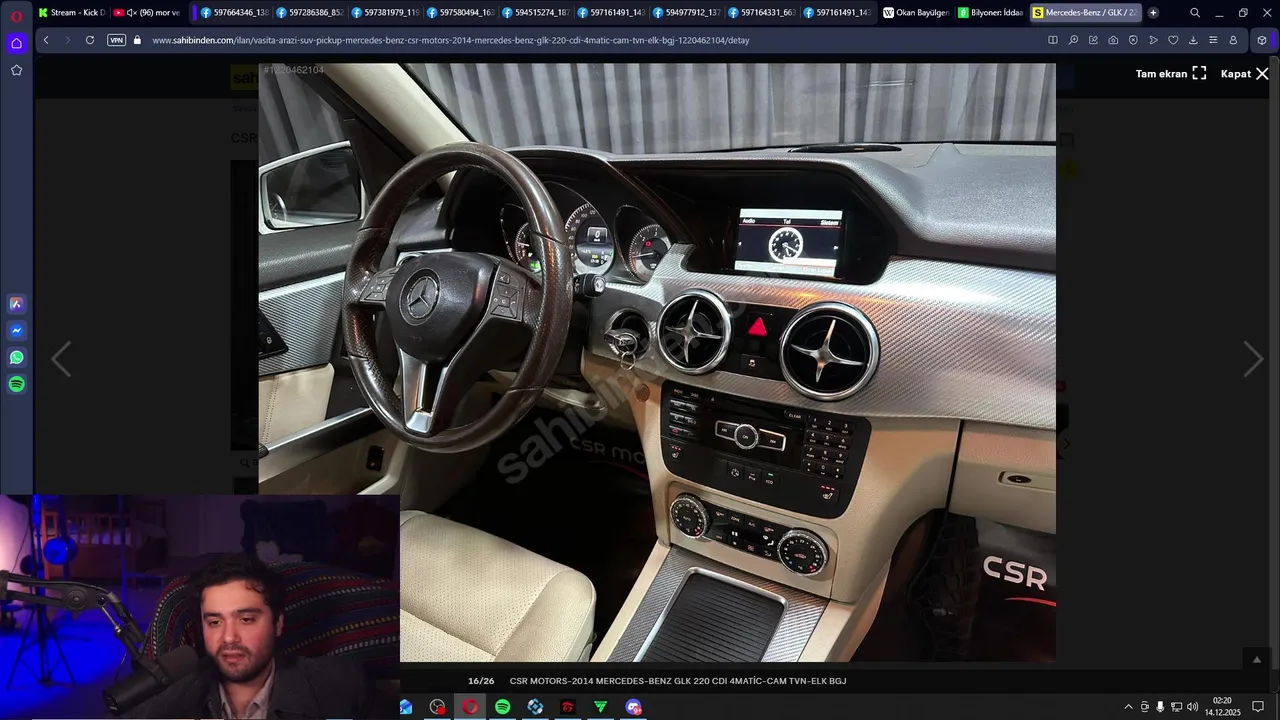Open the Windows notification center

click(1258, 707)
